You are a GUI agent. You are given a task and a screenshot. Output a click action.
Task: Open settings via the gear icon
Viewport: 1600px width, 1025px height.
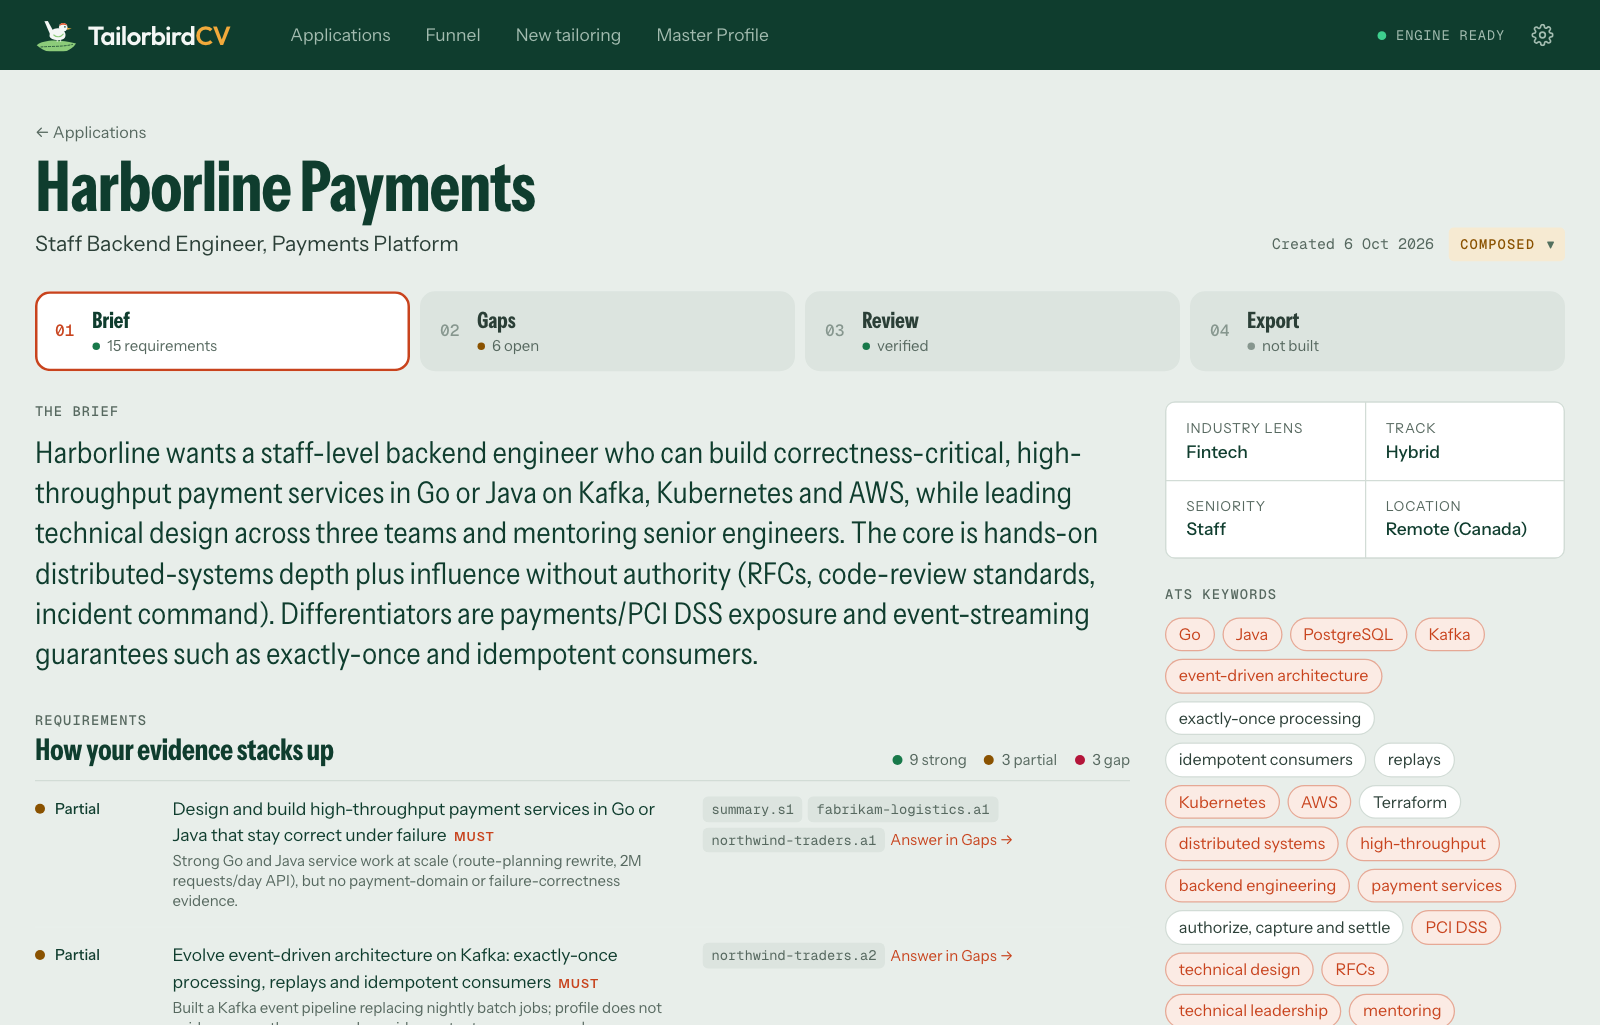(x=1542, y=35)
